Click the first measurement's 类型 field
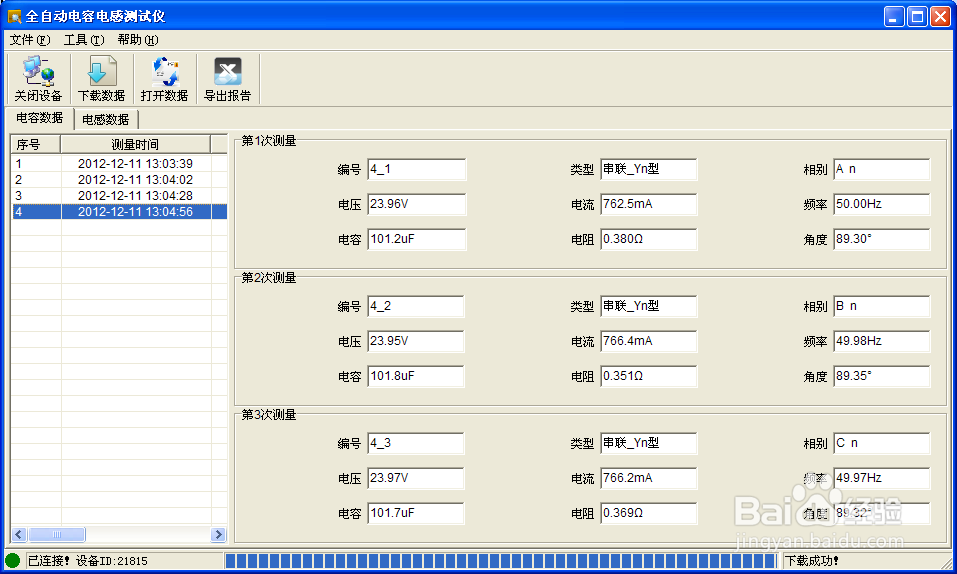 648,169
